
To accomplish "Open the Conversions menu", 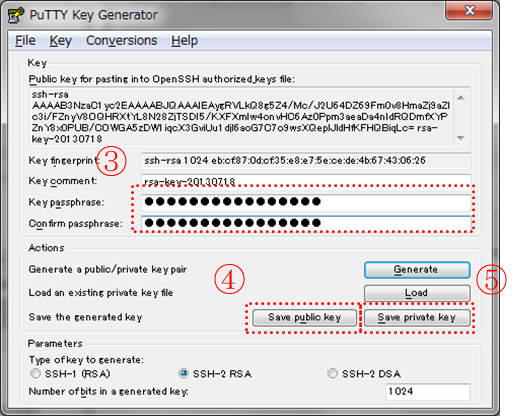I will coord(122,41).
